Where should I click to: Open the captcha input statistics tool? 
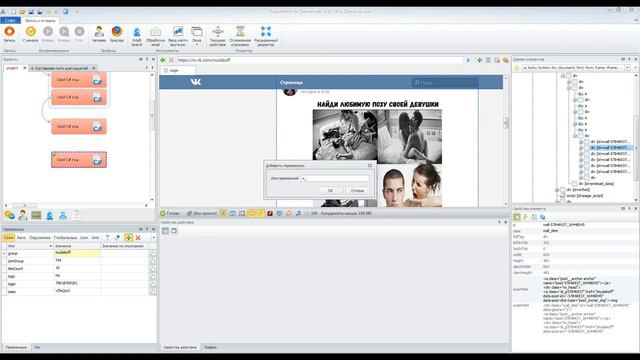[x=178, y=36]
